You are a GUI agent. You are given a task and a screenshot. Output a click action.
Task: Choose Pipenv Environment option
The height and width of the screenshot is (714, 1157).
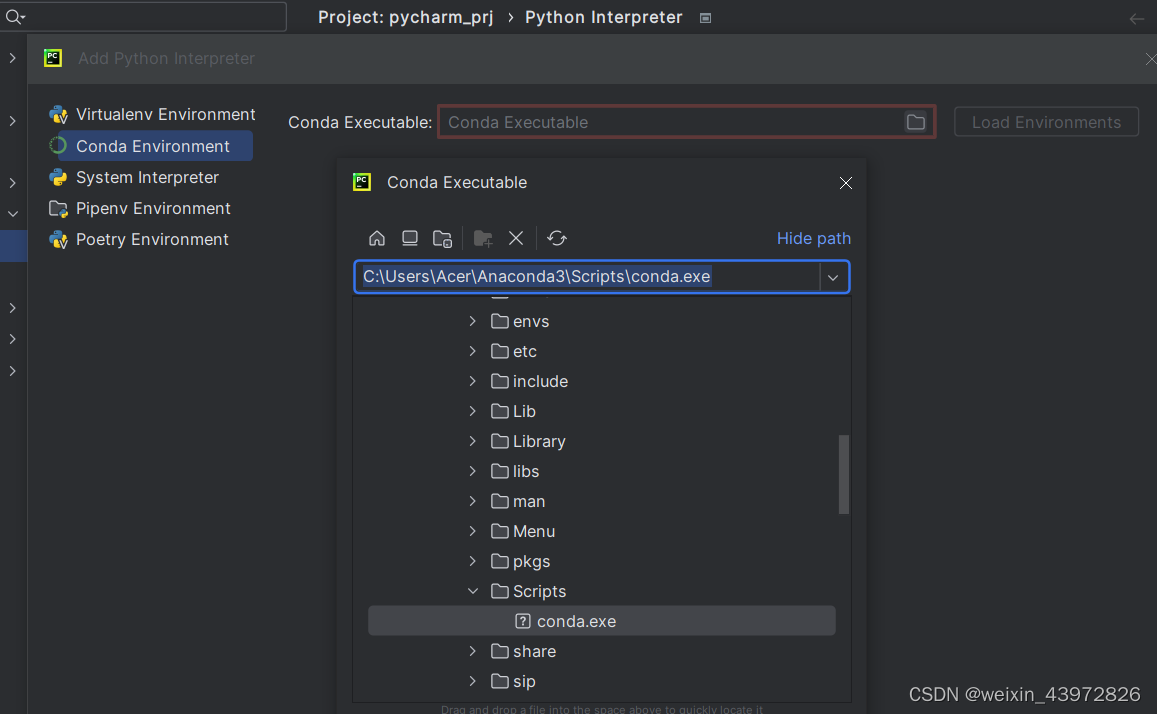[x=148, y=208]
